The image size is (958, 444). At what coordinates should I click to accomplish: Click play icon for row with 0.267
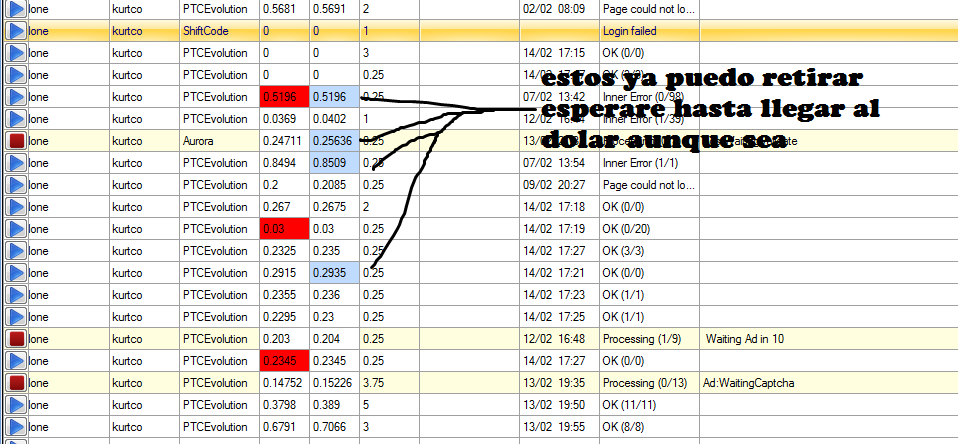tap(16, 207)
